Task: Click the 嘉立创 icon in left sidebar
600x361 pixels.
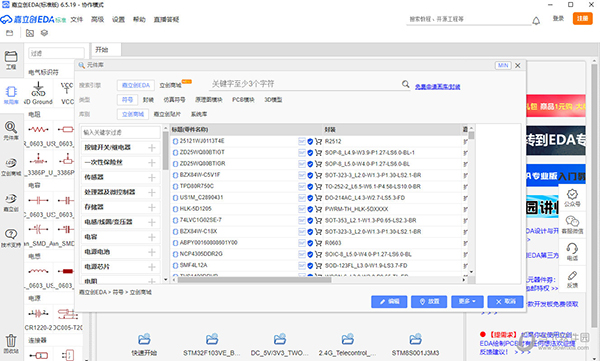Action: (11, 202)
